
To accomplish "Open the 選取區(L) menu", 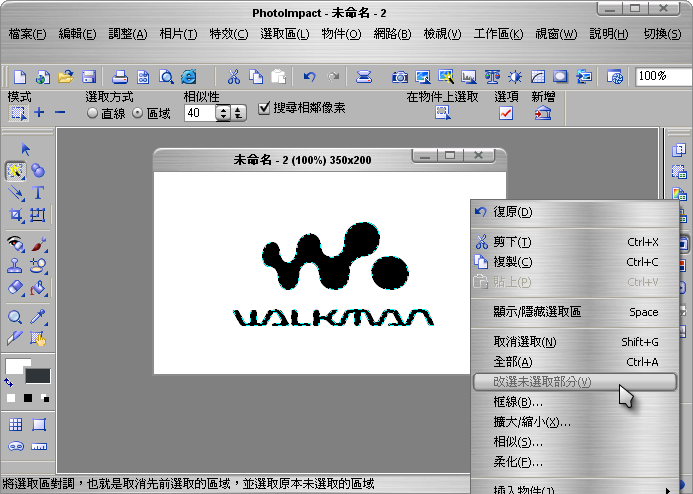I will [x=285, y=34].
